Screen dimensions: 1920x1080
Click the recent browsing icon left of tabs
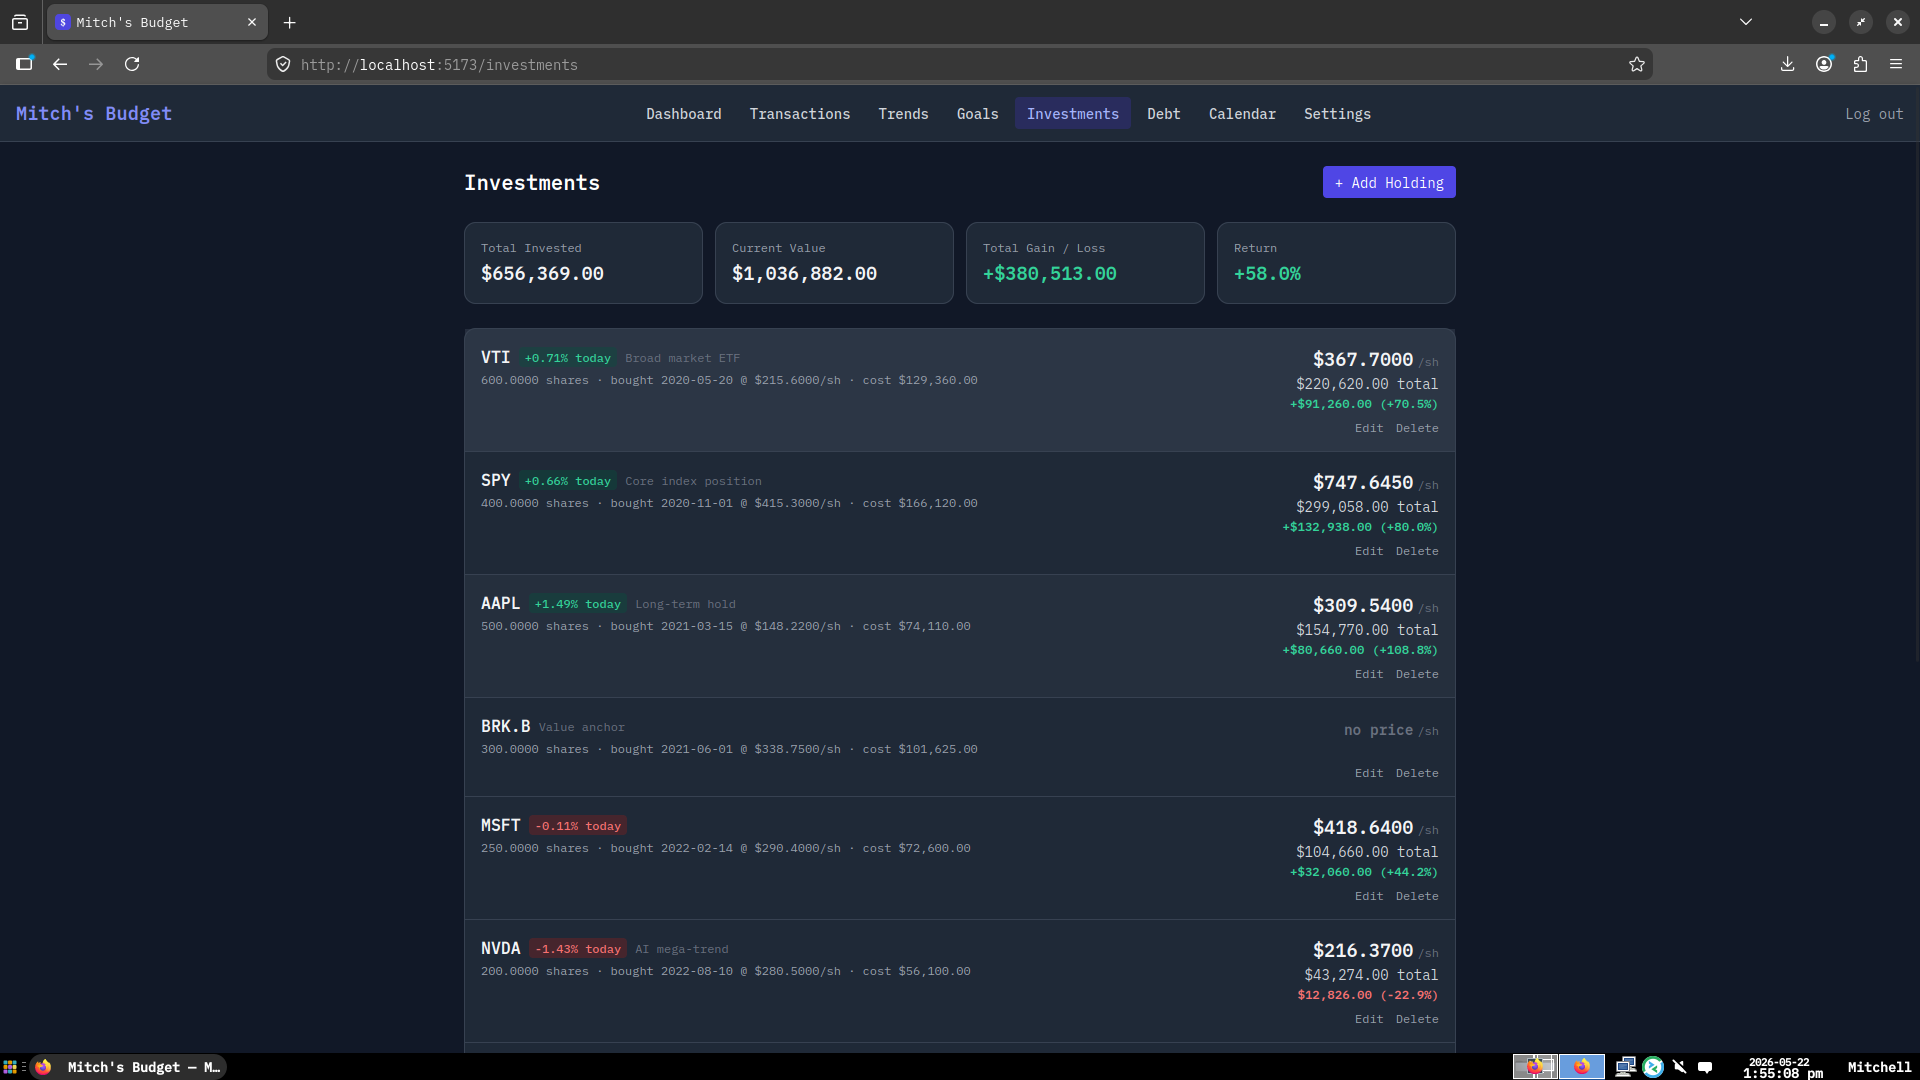click(x=20, y=22)
